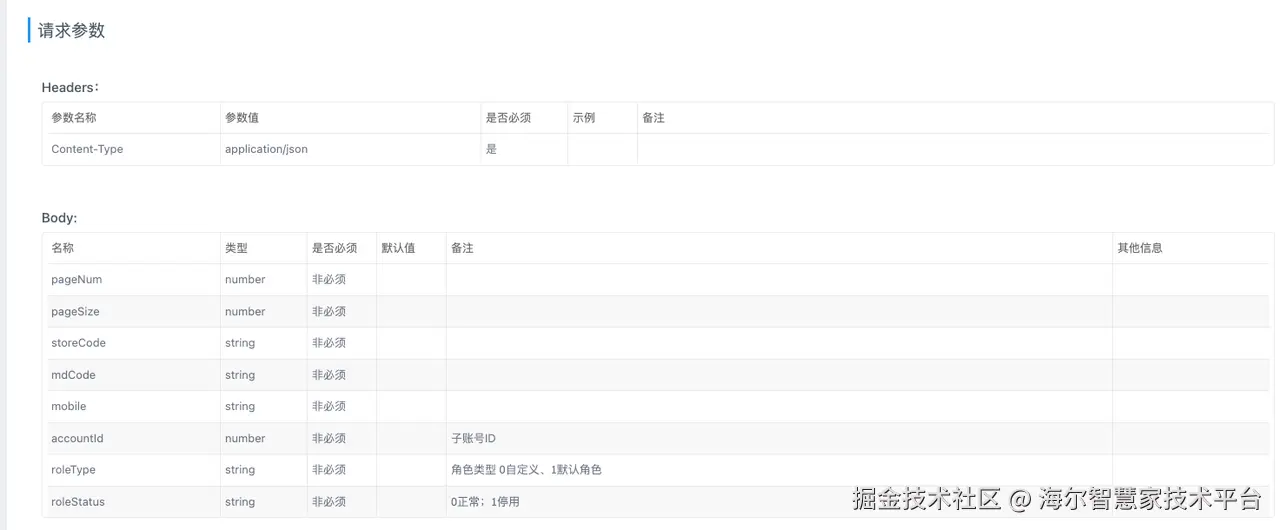
Task: Select the application/json value cell
Action: 266,149
